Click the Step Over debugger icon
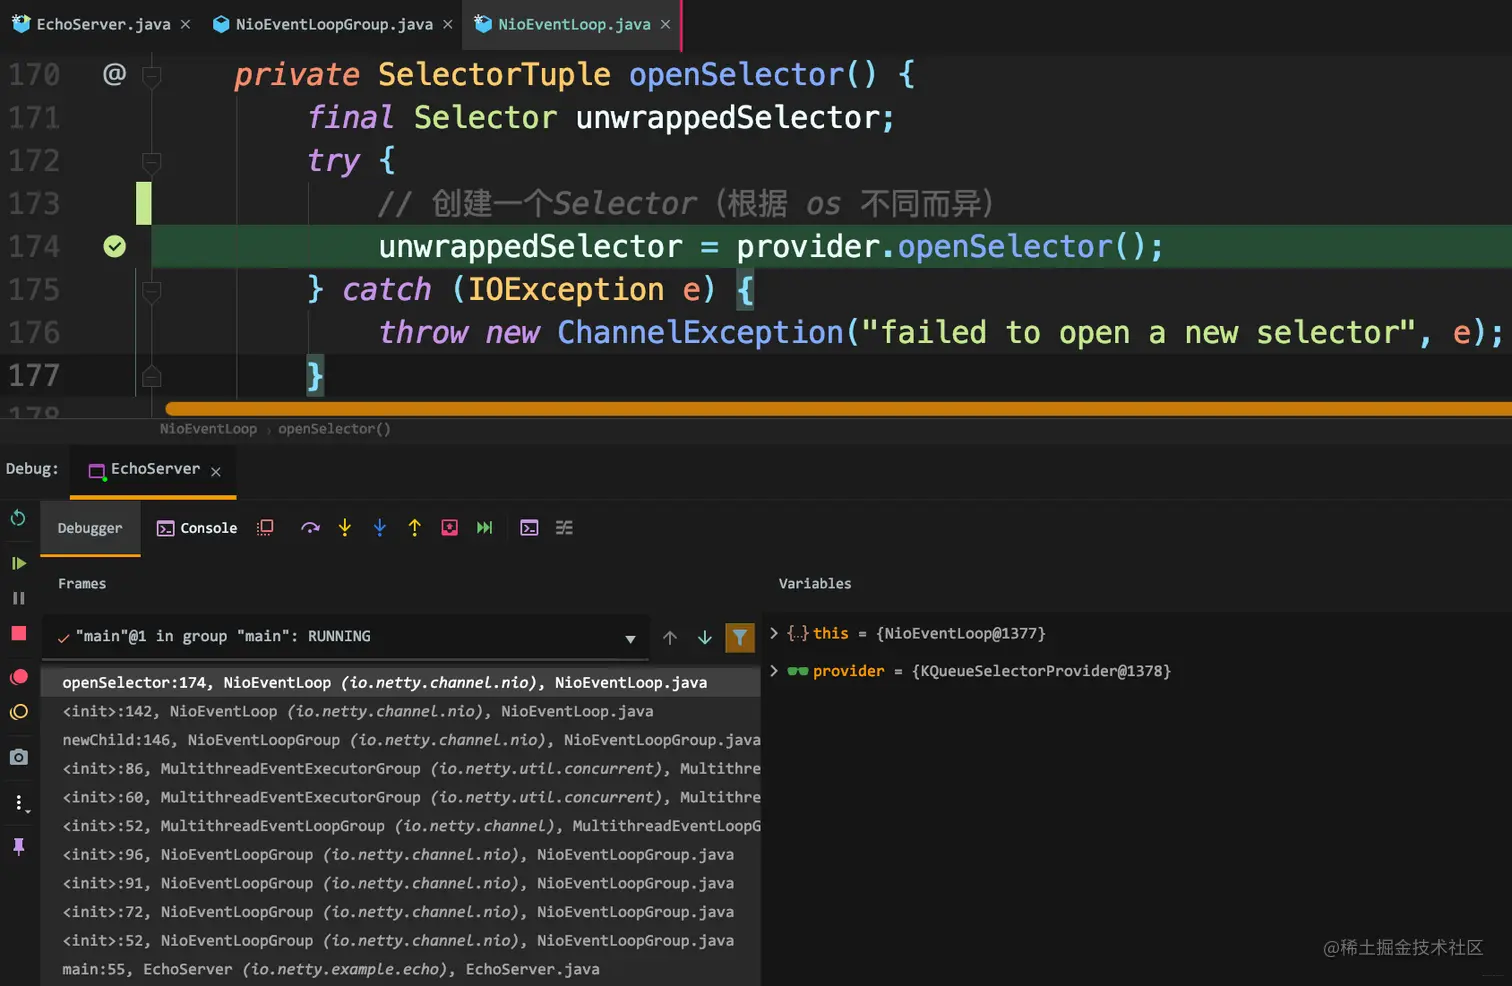Image resolution: width=1512 pixels, height=986 pixels. click(x=310, y=528)
